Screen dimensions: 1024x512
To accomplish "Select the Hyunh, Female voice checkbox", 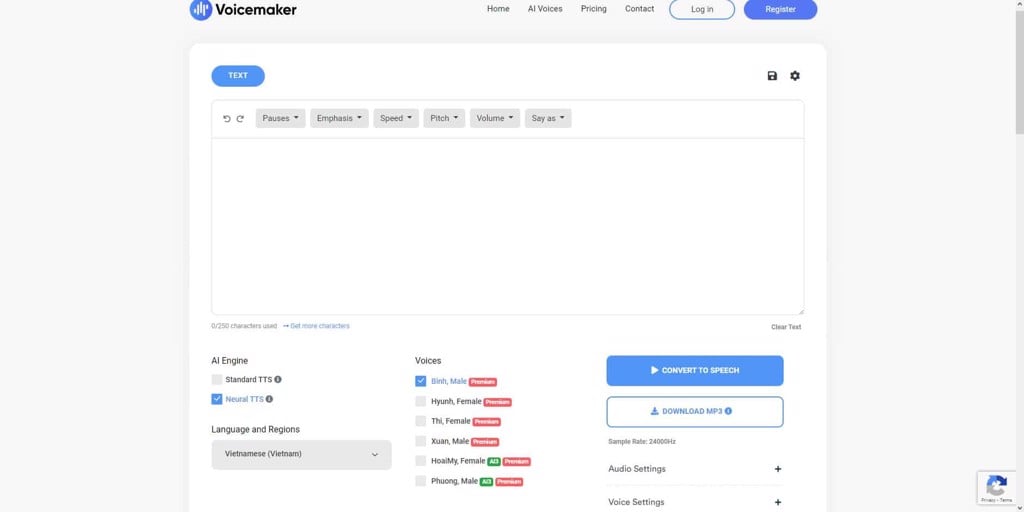I will [x=421, y=402].
